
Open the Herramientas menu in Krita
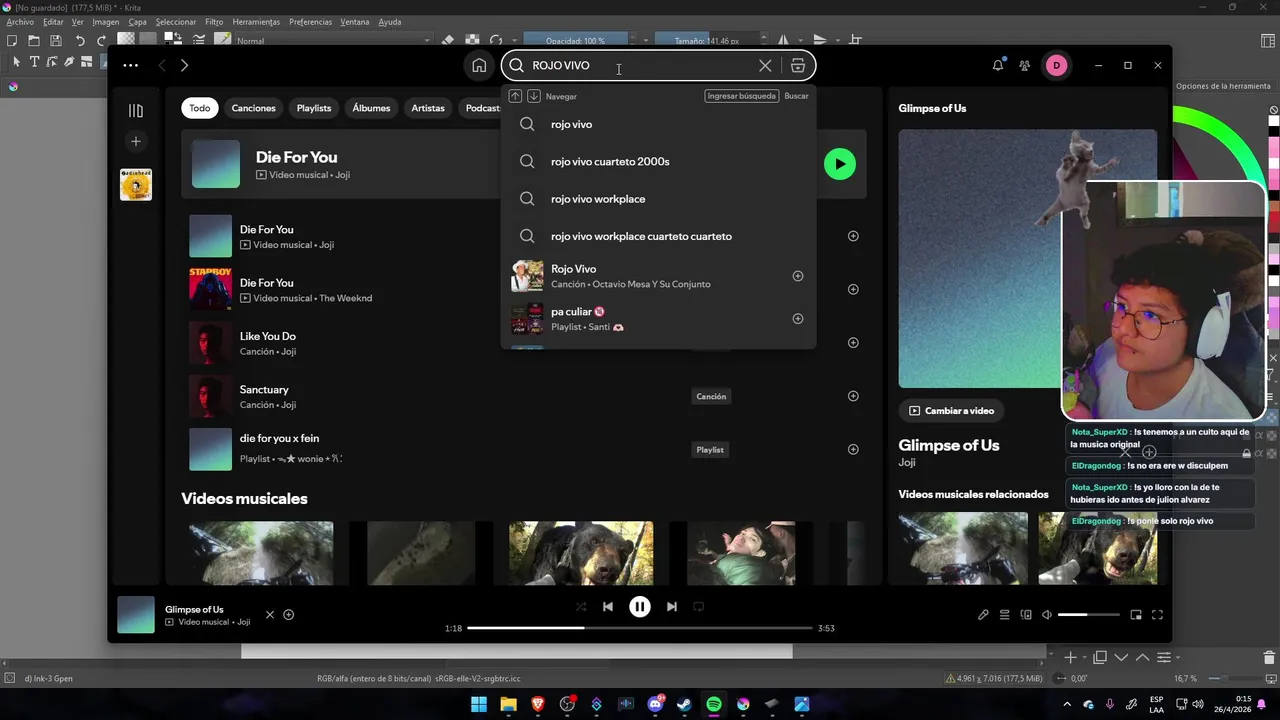[256, 22]
